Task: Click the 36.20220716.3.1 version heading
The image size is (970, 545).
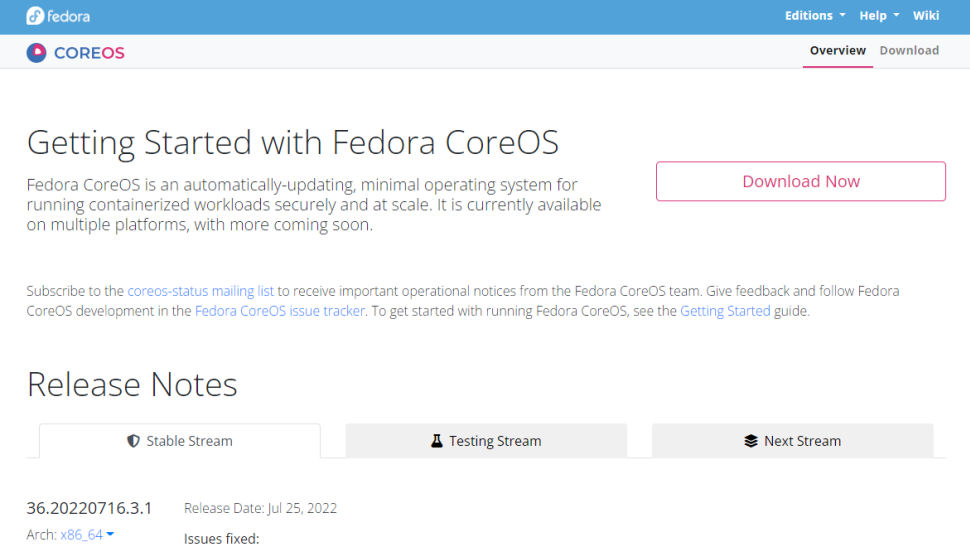Action: (x=89, y=508)
